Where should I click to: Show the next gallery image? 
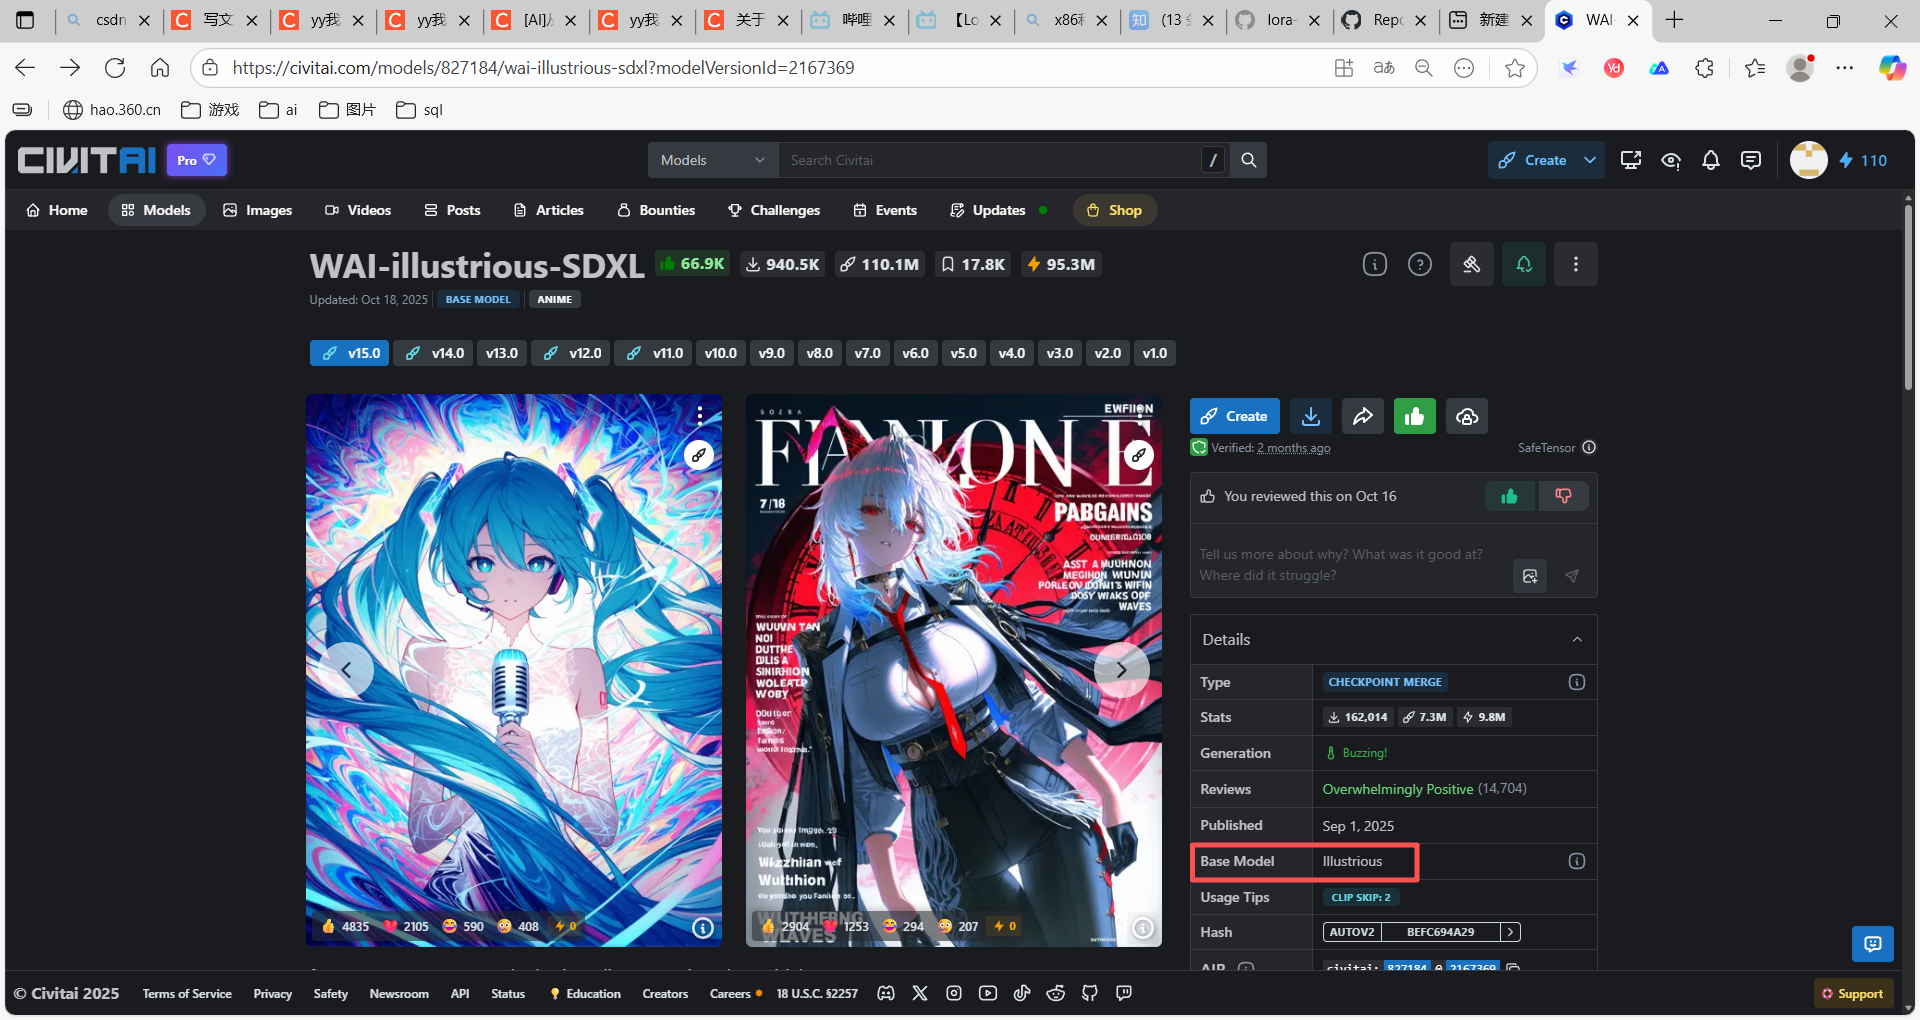pos(1121,670)
